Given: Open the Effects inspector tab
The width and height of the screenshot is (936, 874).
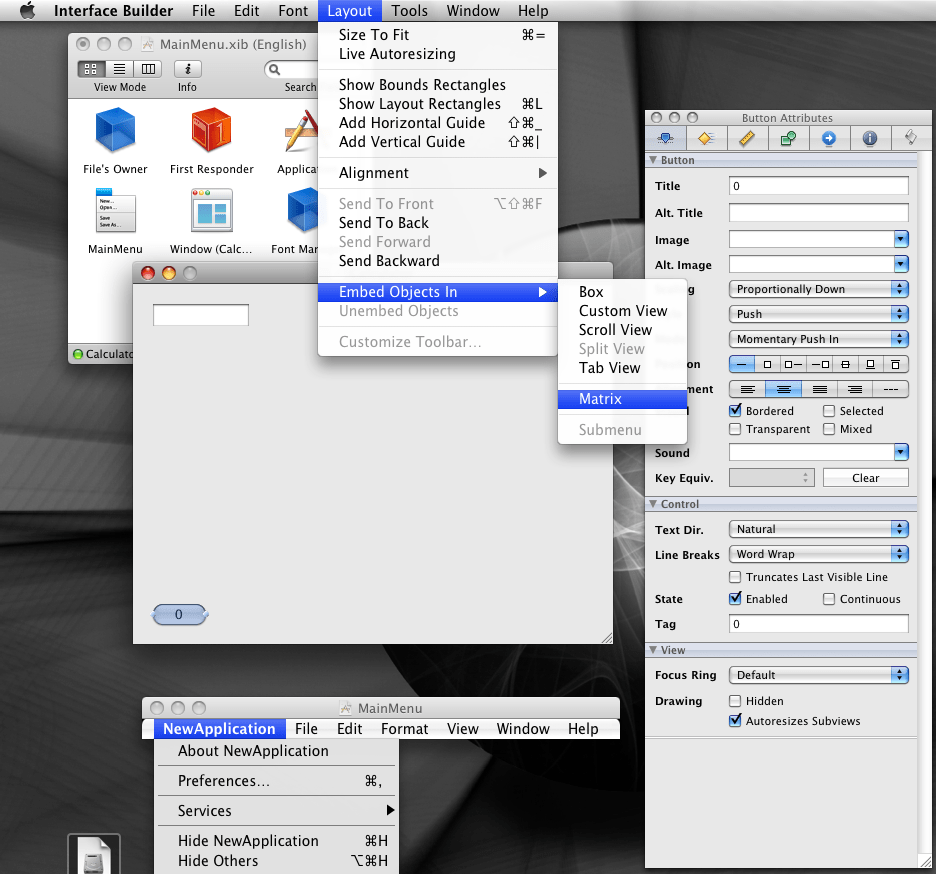Looking at the screenshot, I should pos(707,139).
